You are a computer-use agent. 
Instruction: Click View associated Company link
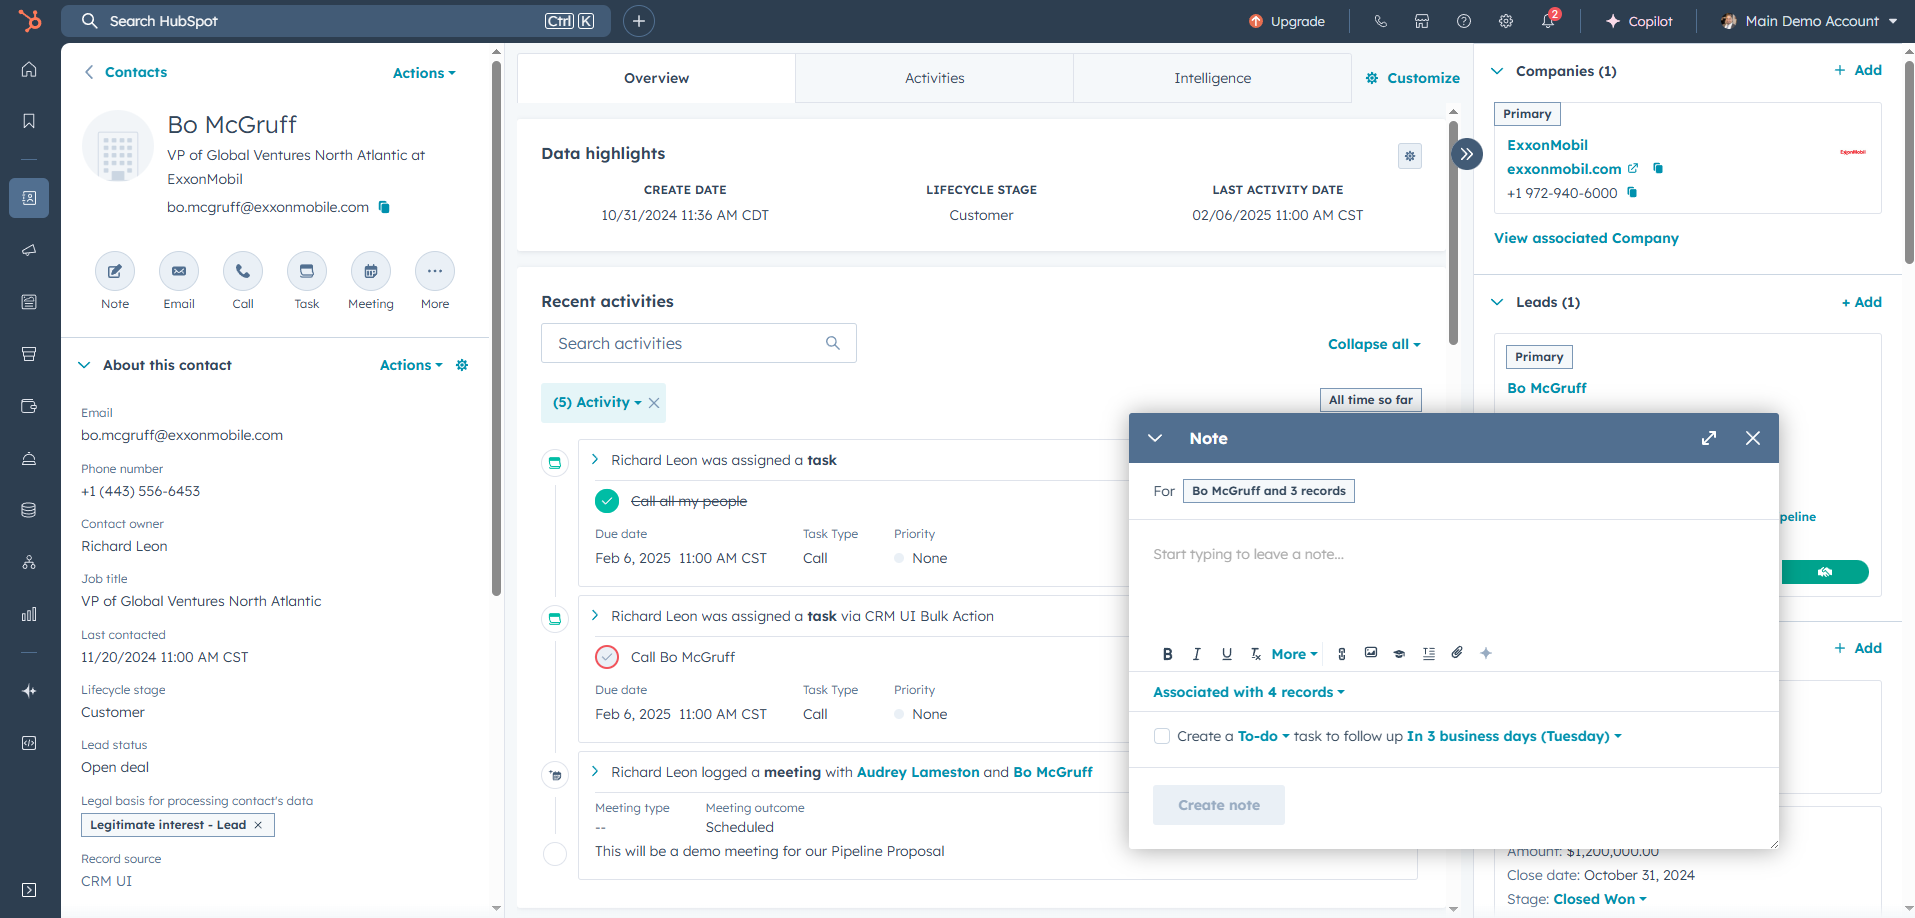pyautogui.click(x=1586, y=238)
